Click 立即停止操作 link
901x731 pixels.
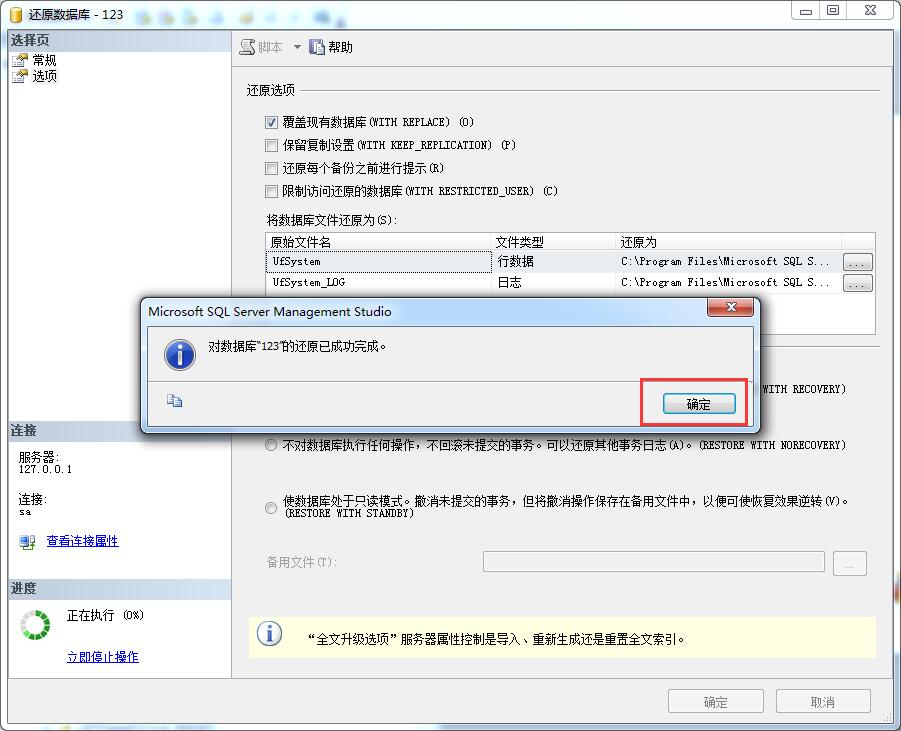pos(103,657)
